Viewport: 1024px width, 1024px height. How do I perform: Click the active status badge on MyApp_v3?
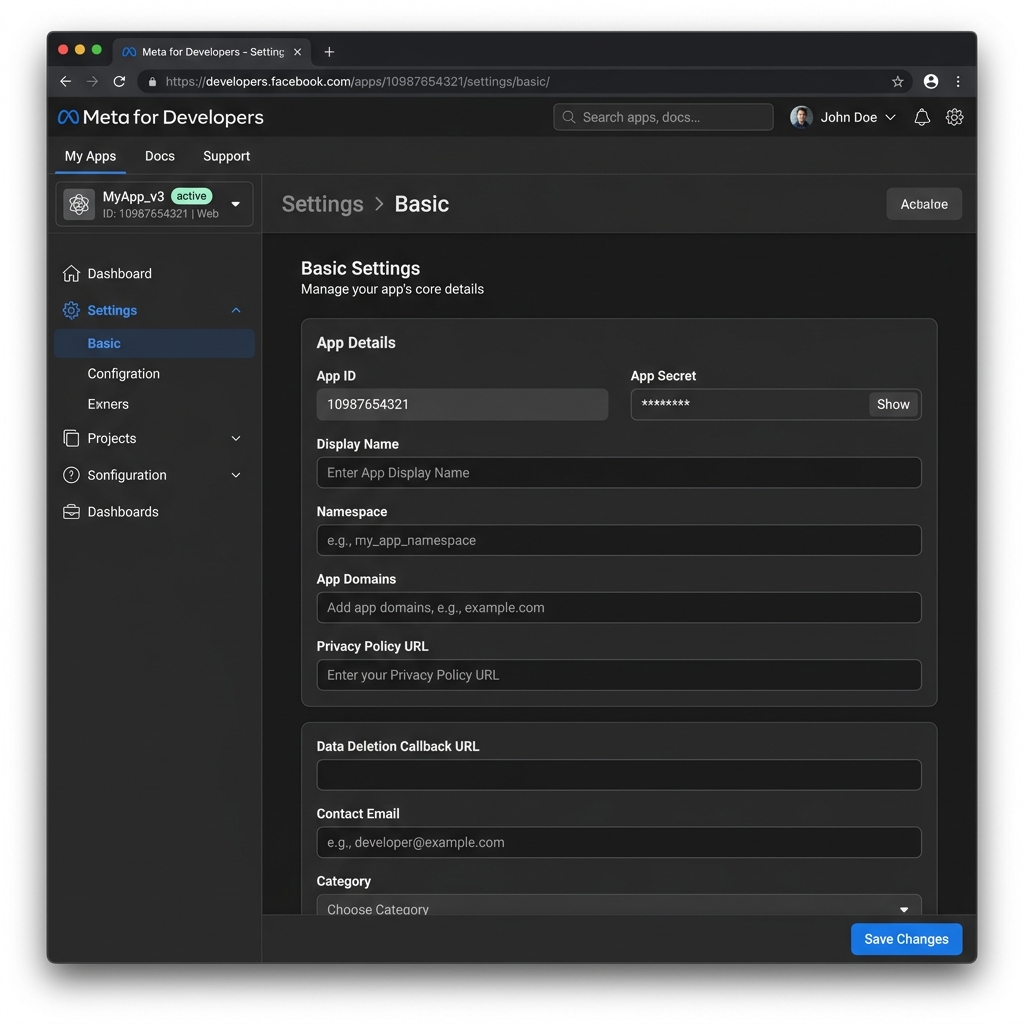190,196
